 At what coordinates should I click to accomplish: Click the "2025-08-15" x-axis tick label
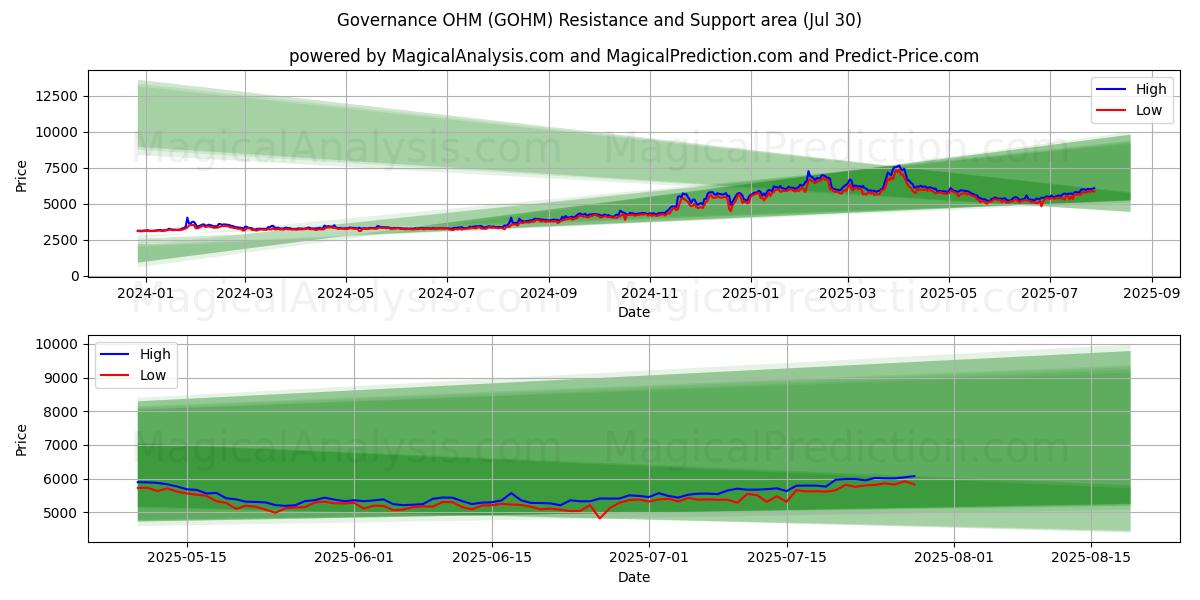pos(1091,558)
